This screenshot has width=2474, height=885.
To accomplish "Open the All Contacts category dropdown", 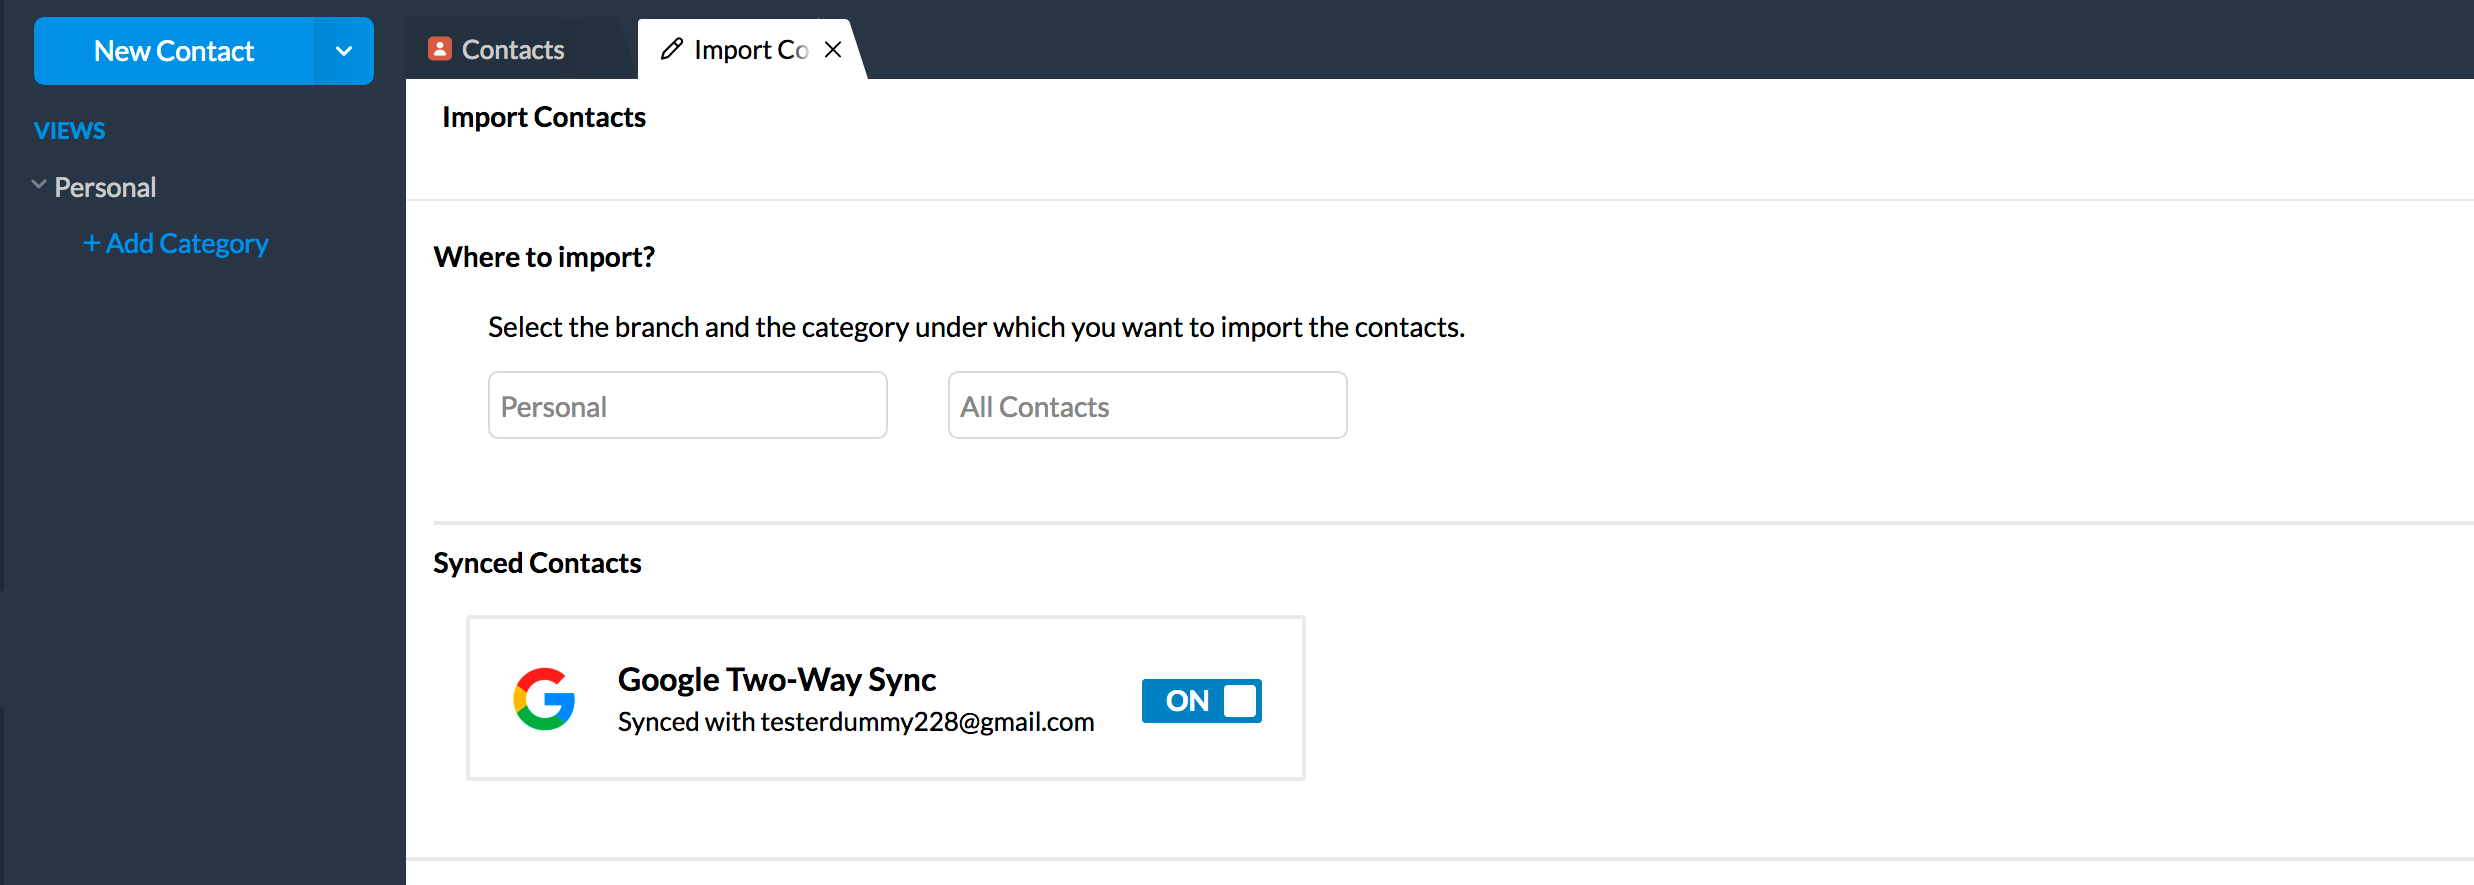I will (1147, 405).
